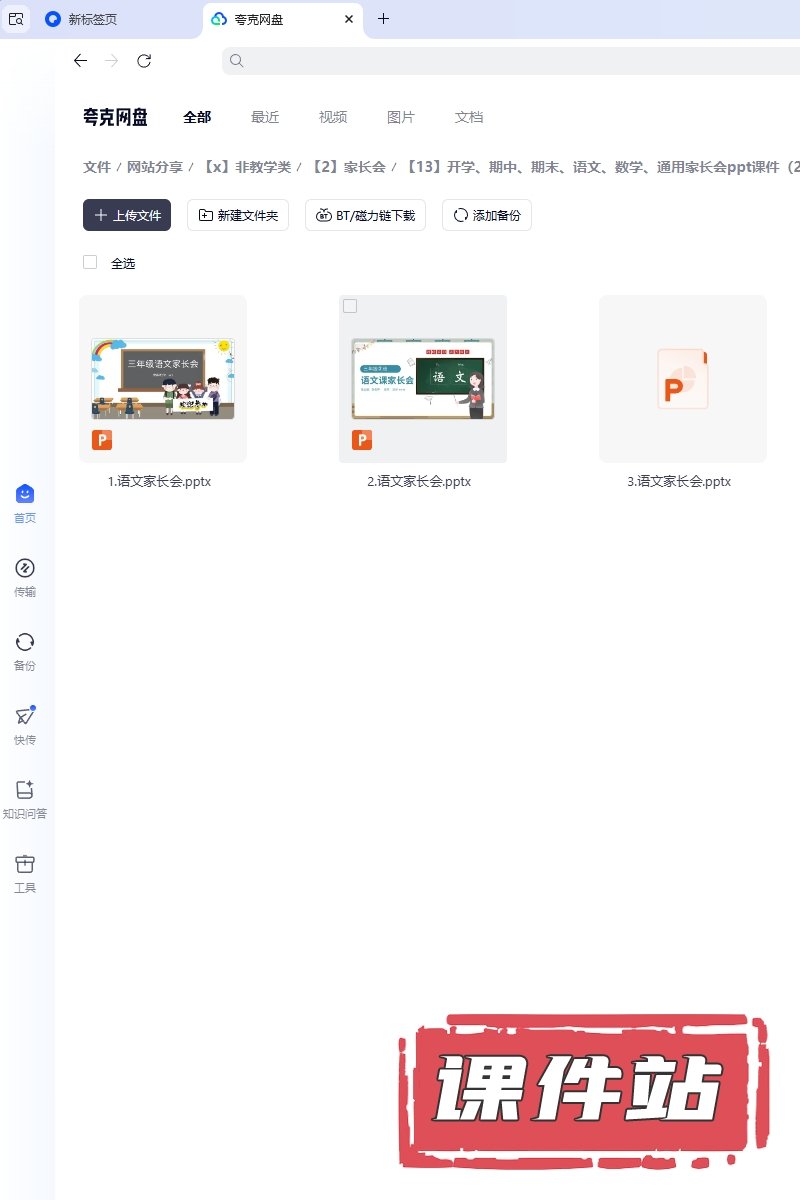Click the 新建文件夹 button
This screenshot has width=800, height=1200.
(238, 215)
